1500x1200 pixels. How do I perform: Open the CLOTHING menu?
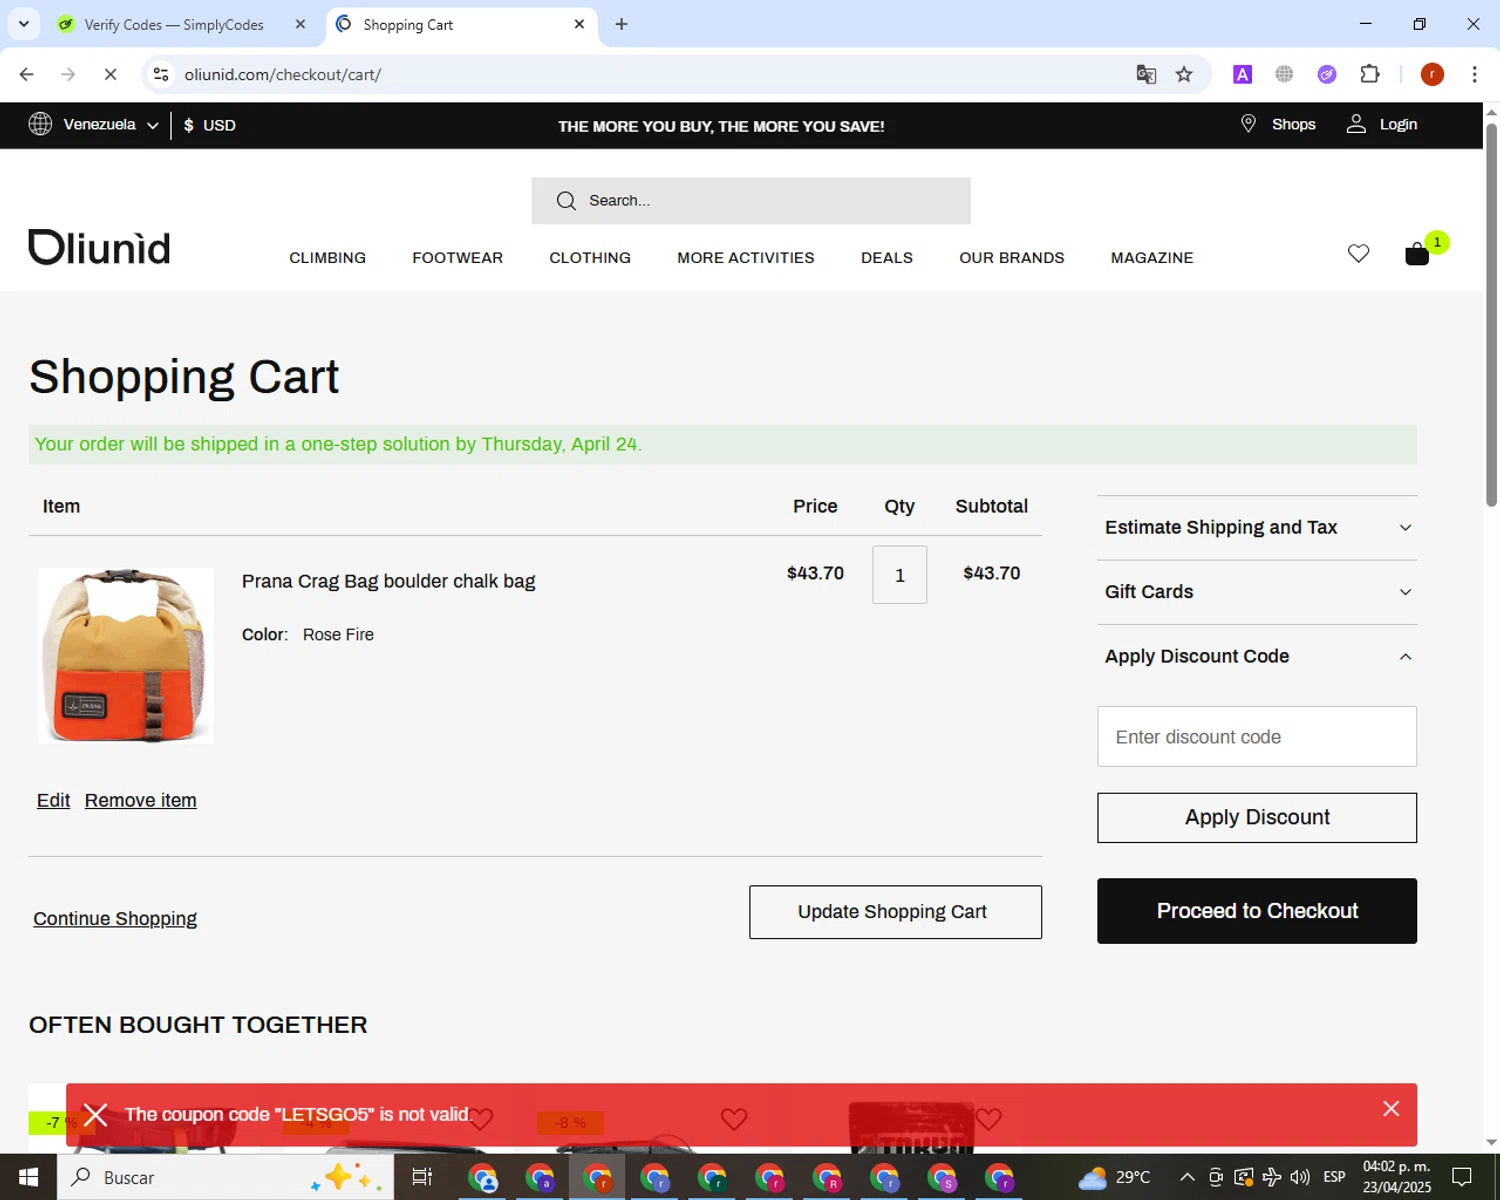590,258
